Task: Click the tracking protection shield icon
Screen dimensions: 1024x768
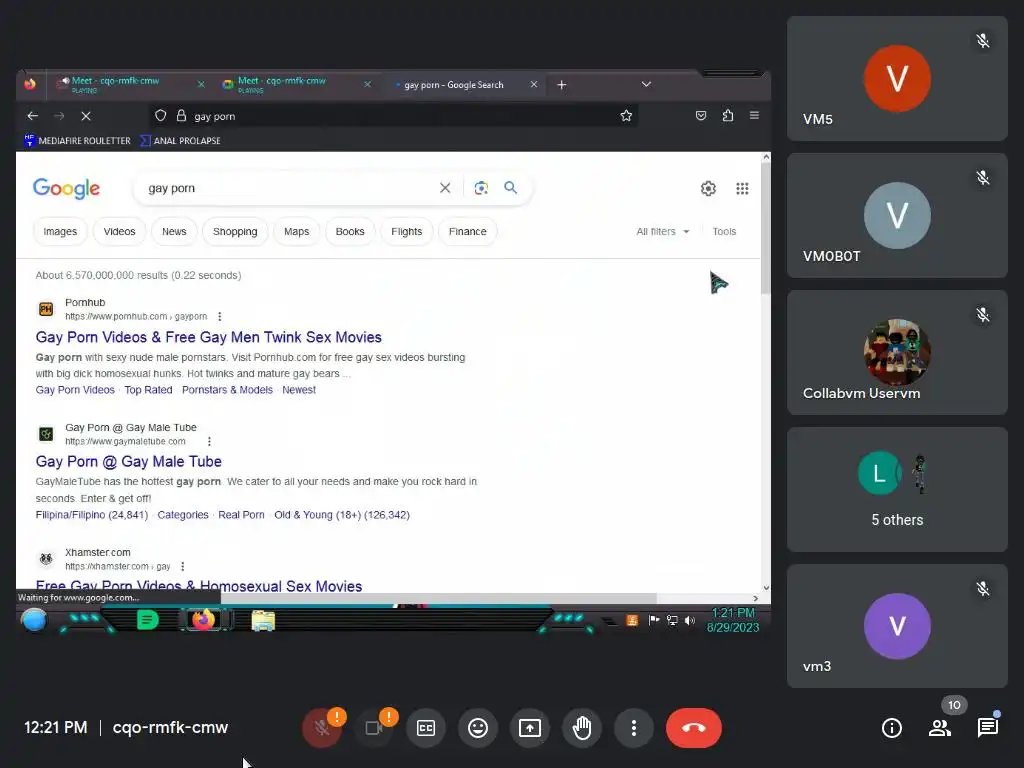Action: (x=161, y=116)
